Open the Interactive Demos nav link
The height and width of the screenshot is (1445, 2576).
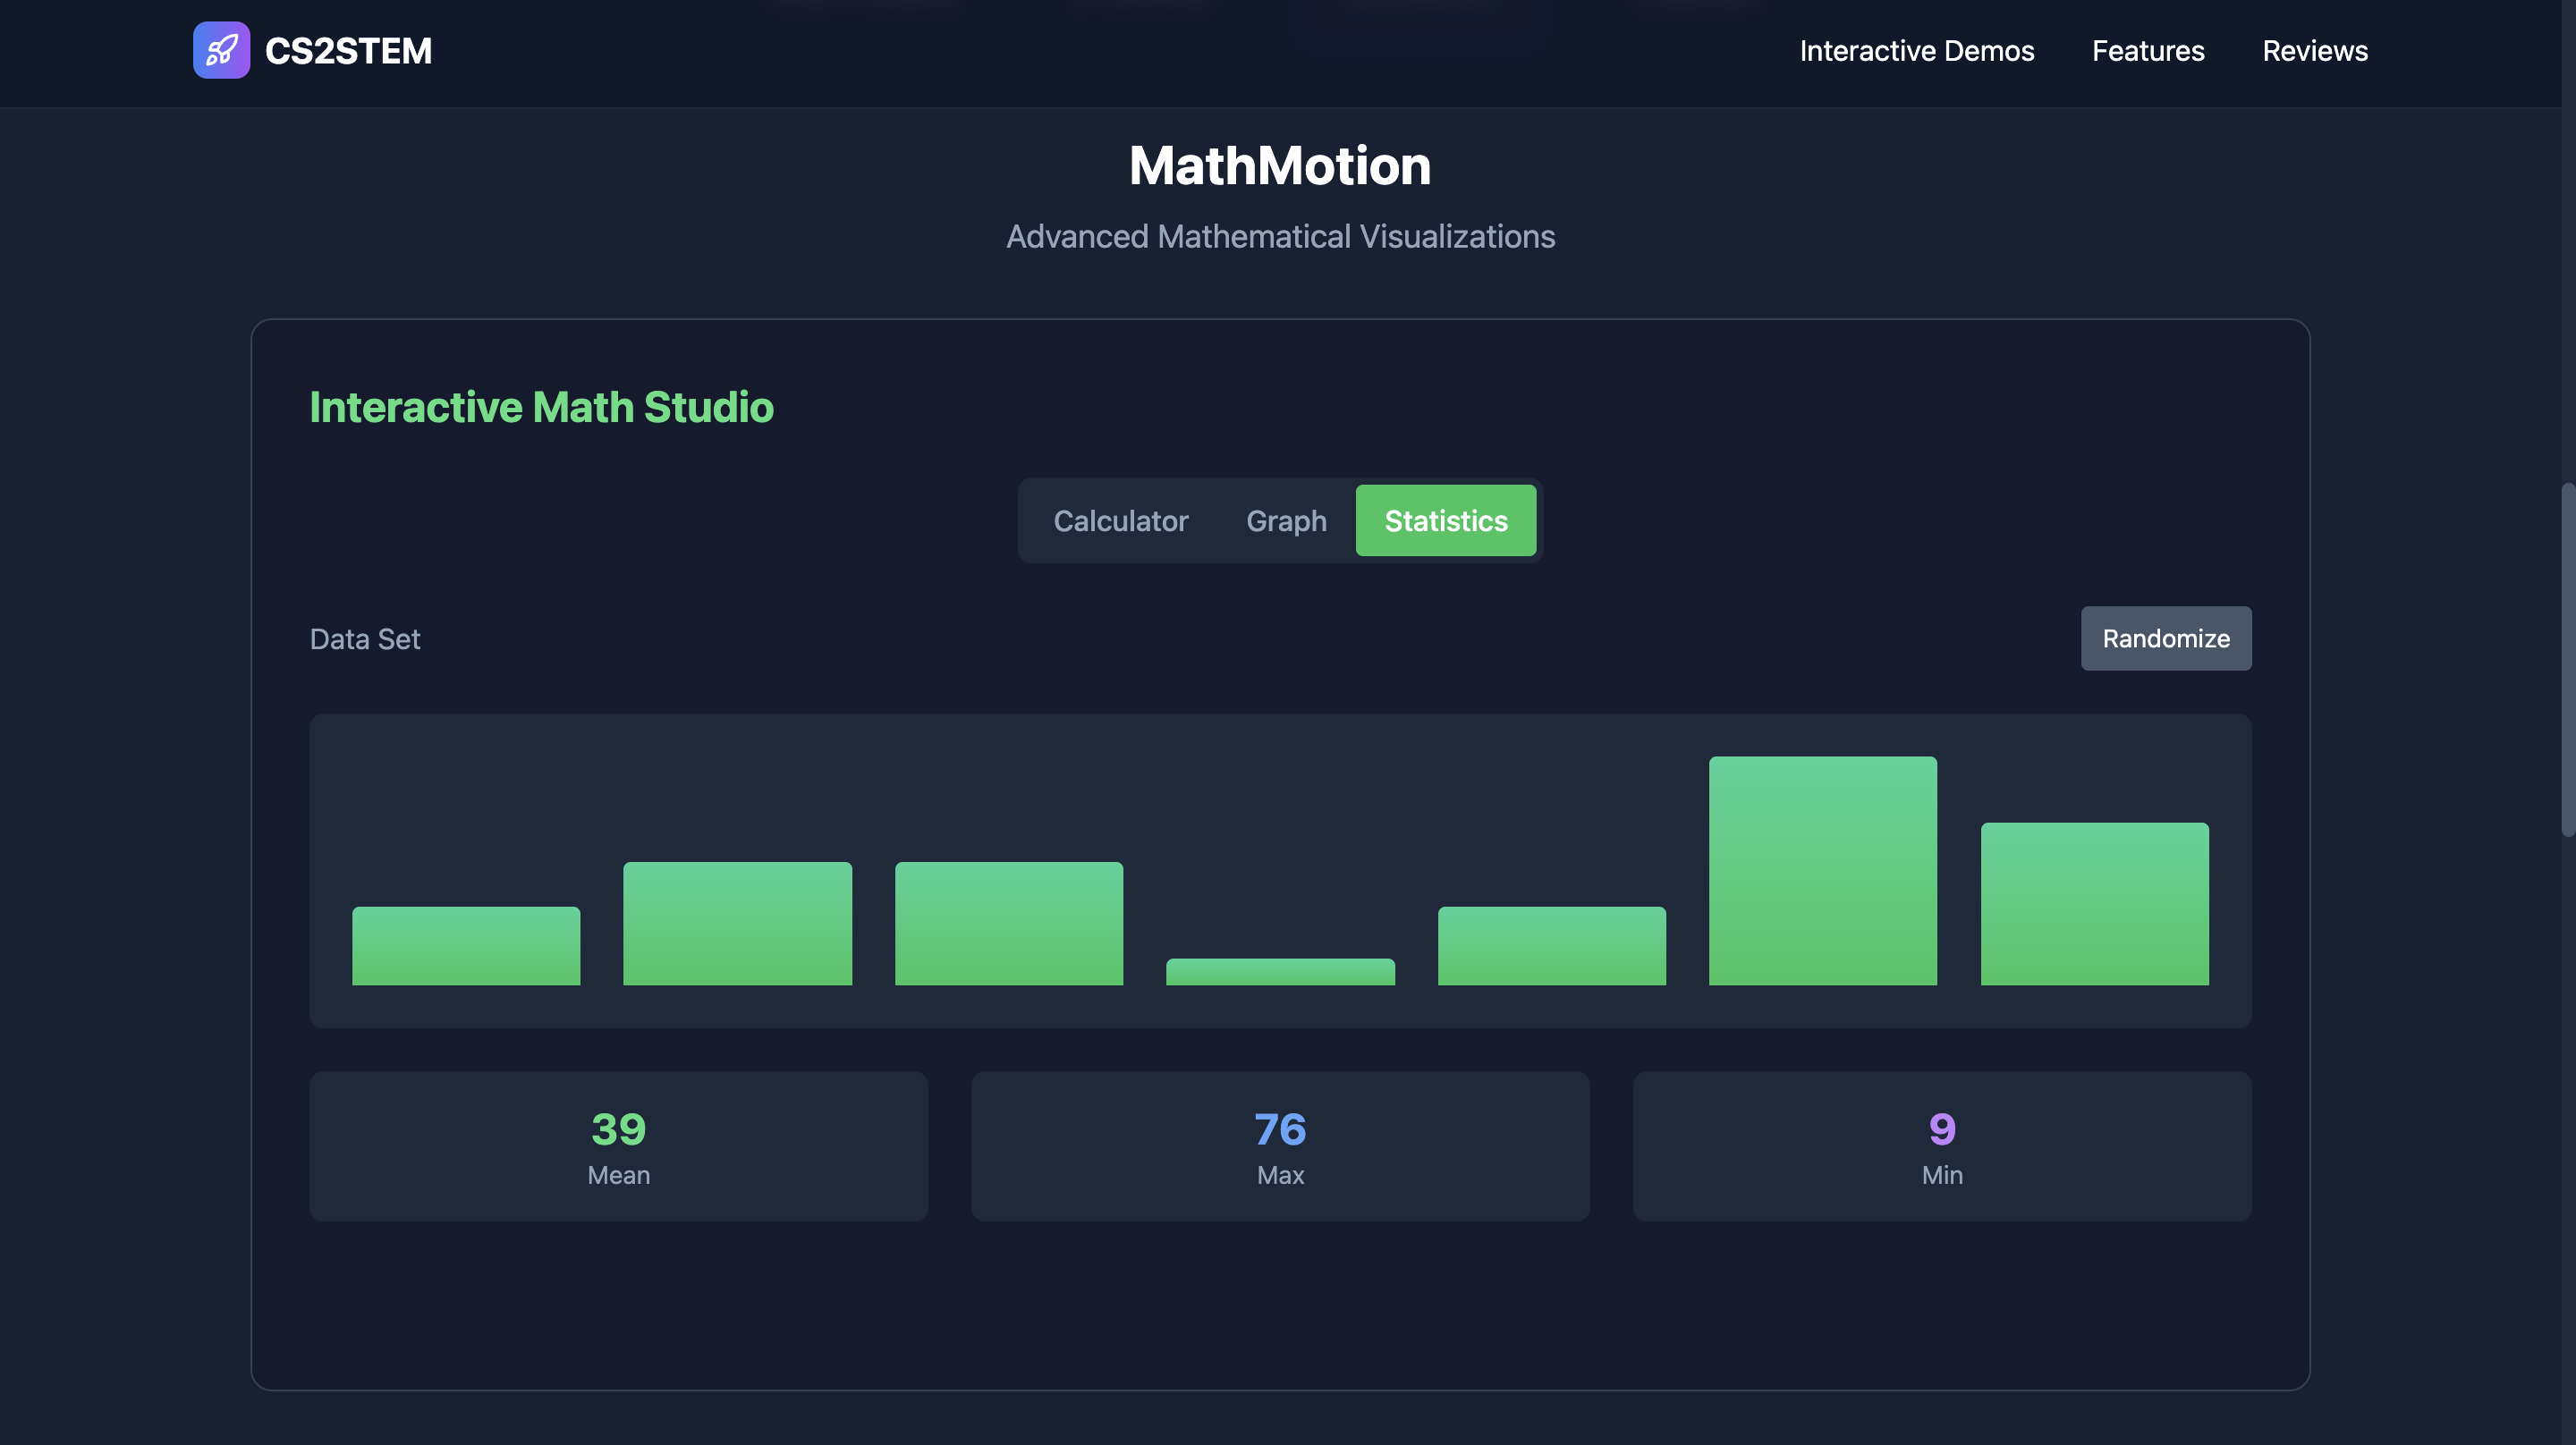[x=1916, y=51]
